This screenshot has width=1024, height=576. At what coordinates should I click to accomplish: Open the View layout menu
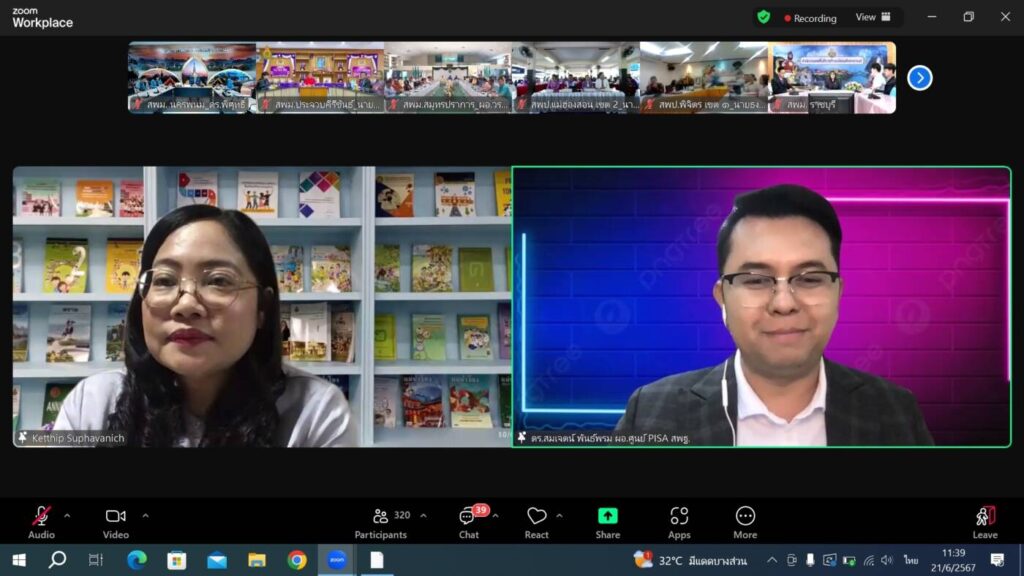tap(873, 18)
